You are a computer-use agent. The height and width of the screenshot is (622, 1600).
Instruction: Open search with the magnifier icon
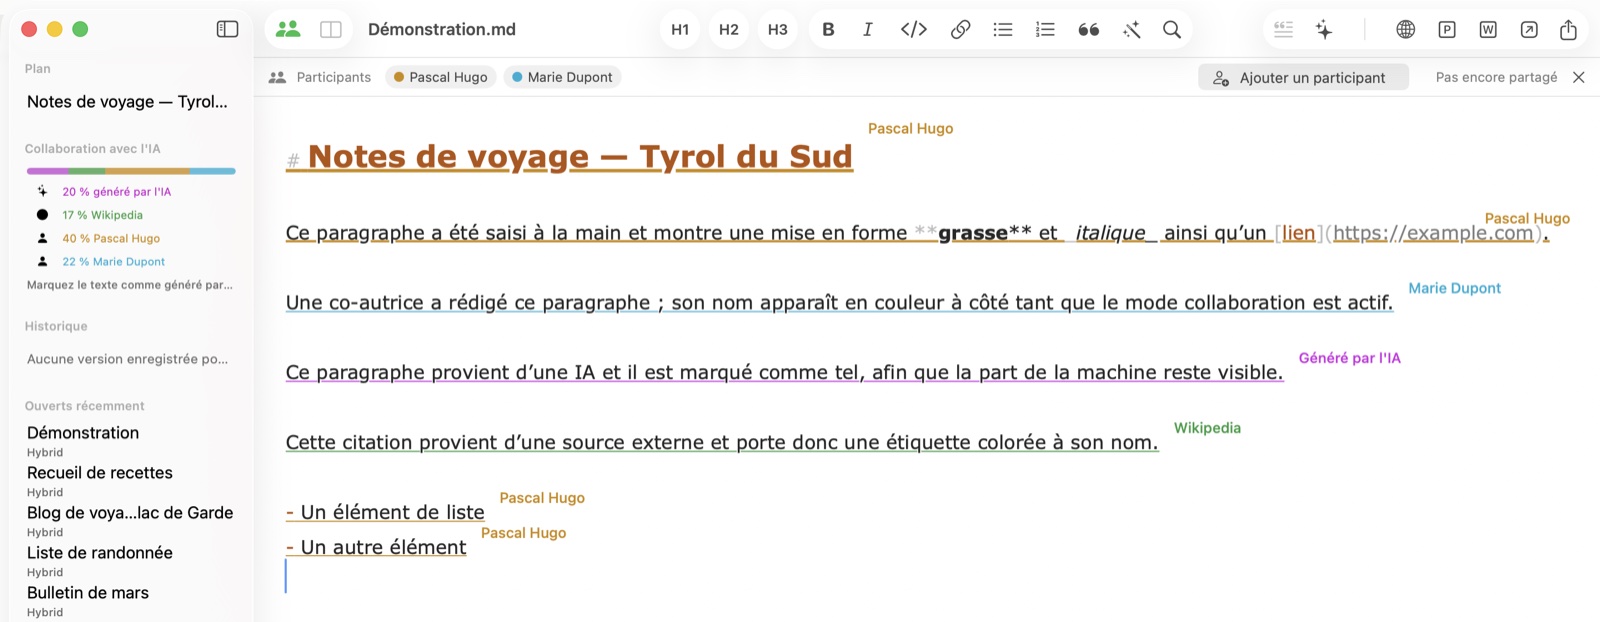(x=1172, y=29)
